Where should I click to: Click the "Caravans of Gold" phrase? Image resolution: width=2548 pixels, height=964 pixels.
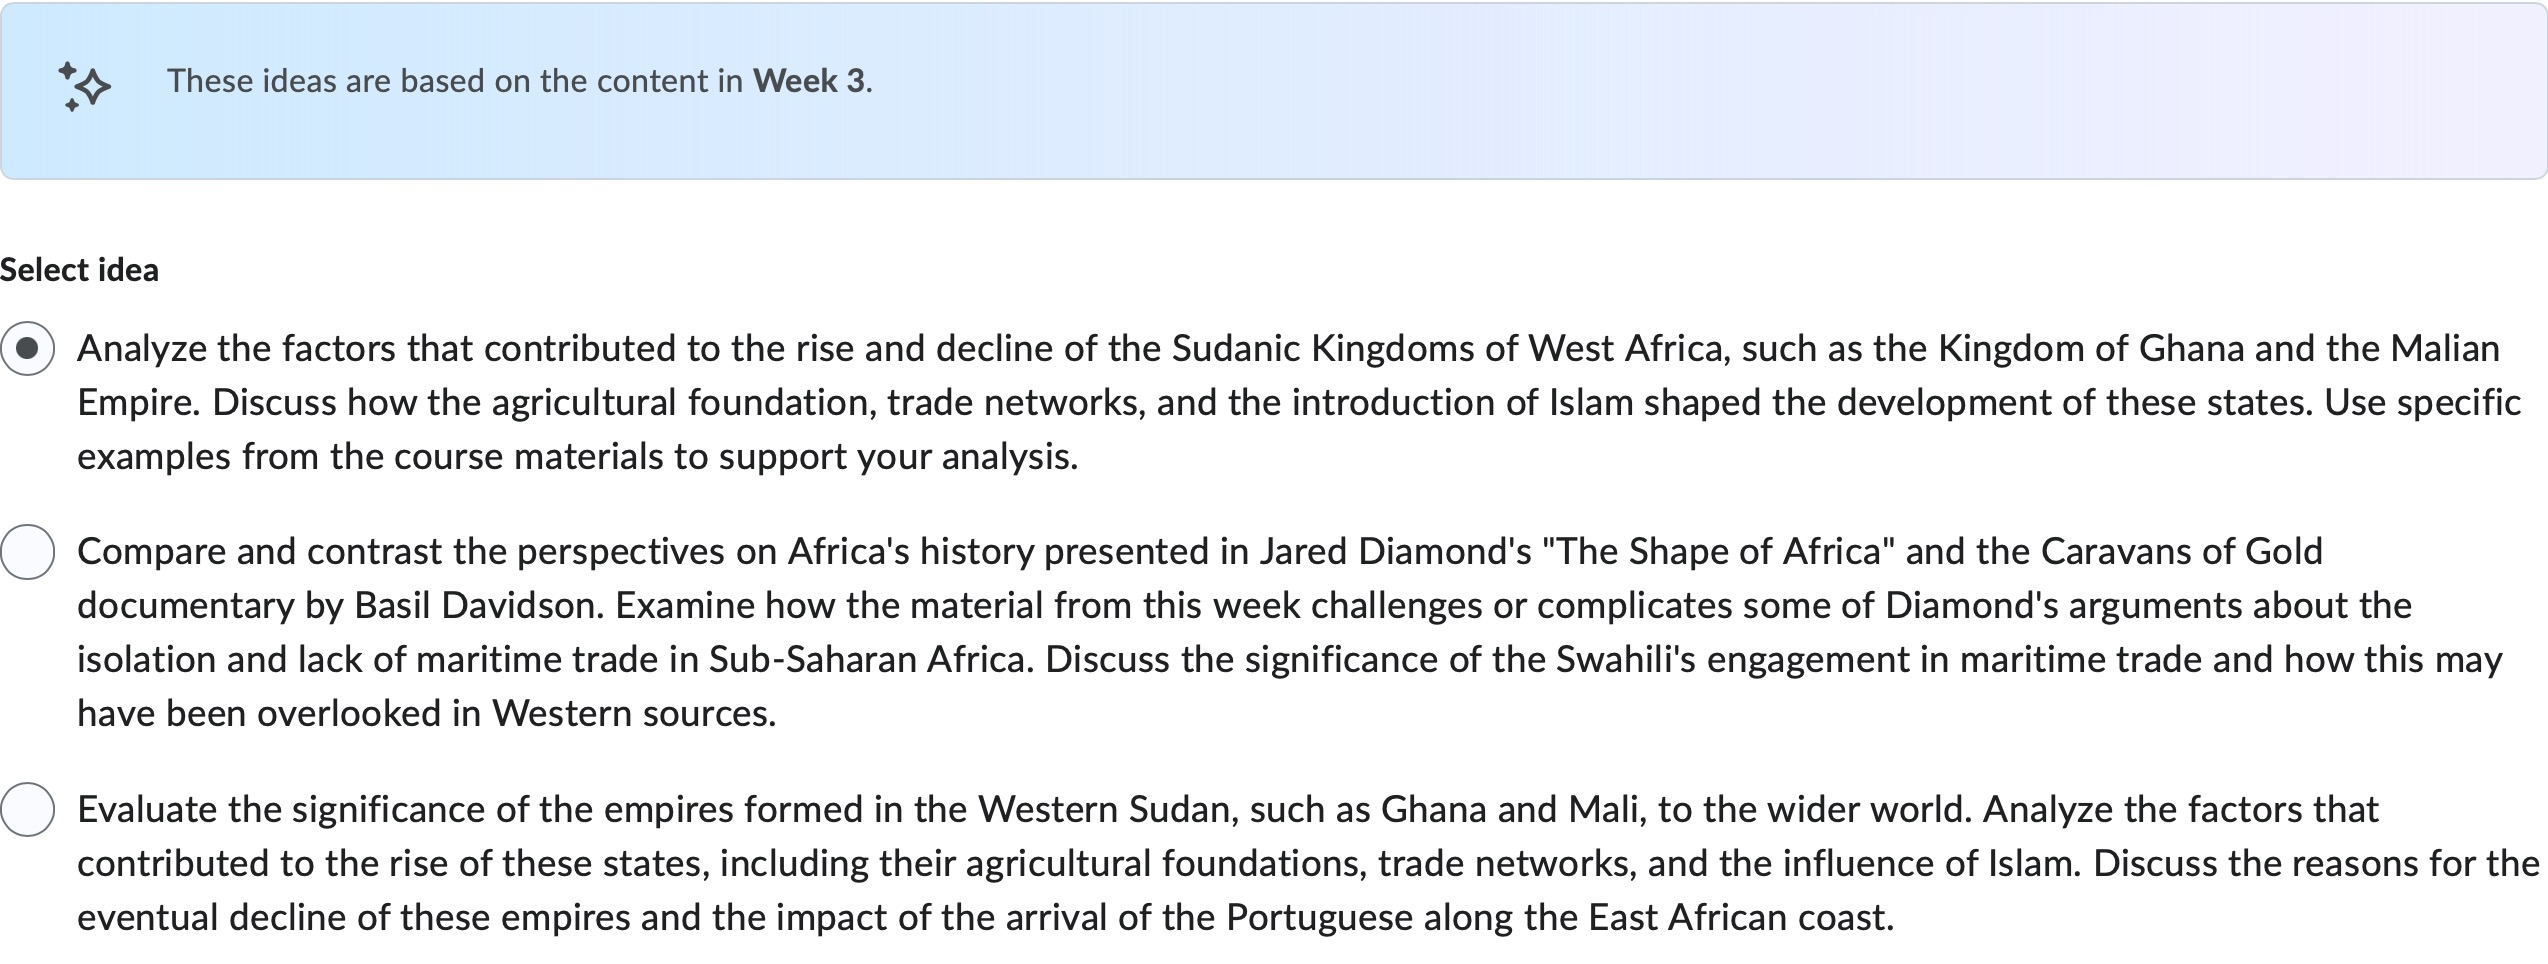tap(2181, 552)
